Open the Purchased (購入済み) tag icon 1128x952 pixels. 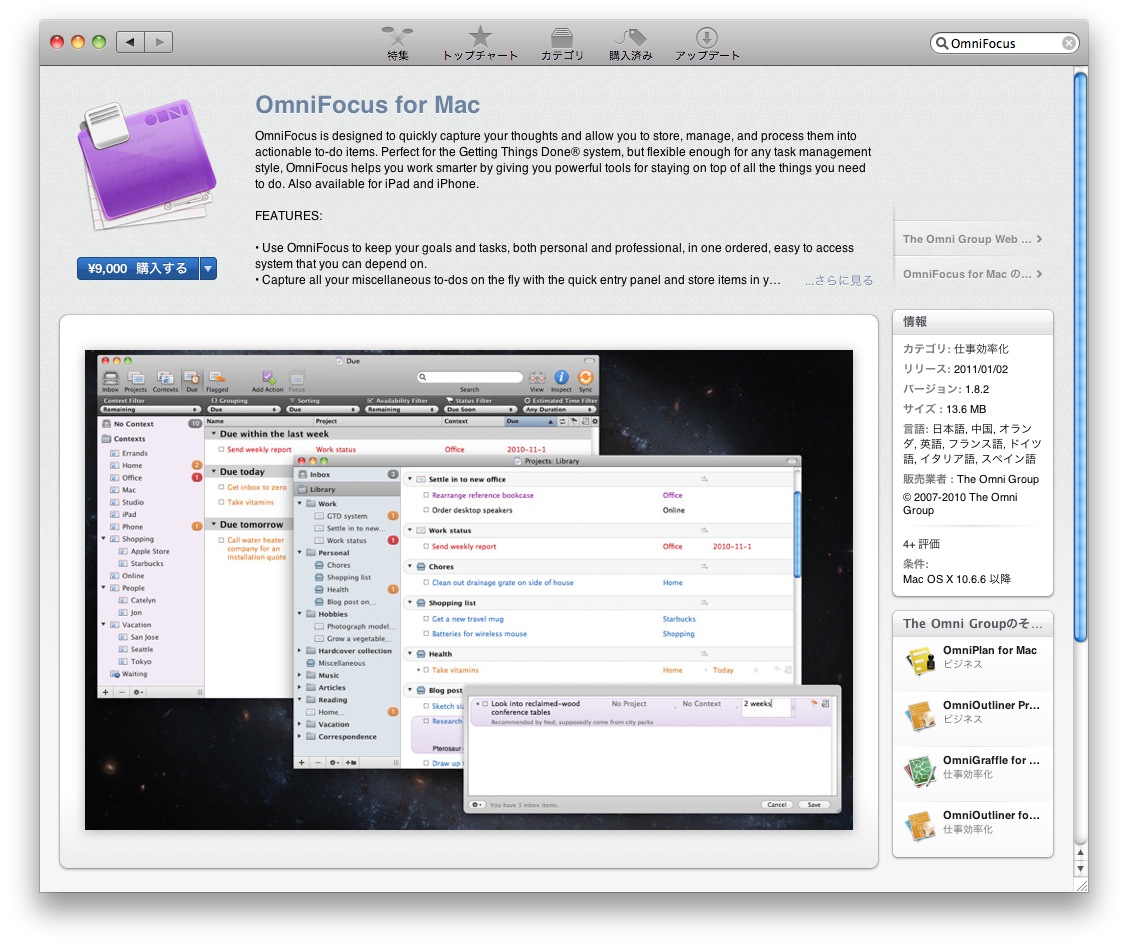point(630,39)
